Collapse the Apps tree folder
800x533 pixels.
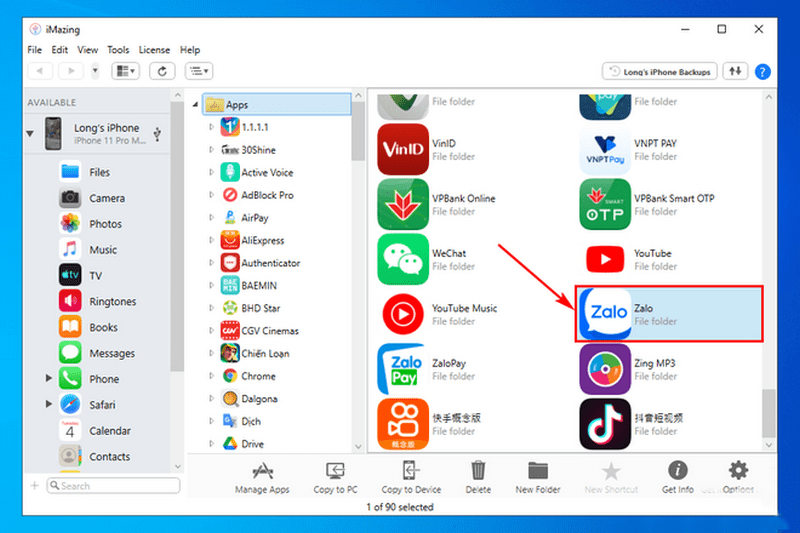click(x=195, y=105)
